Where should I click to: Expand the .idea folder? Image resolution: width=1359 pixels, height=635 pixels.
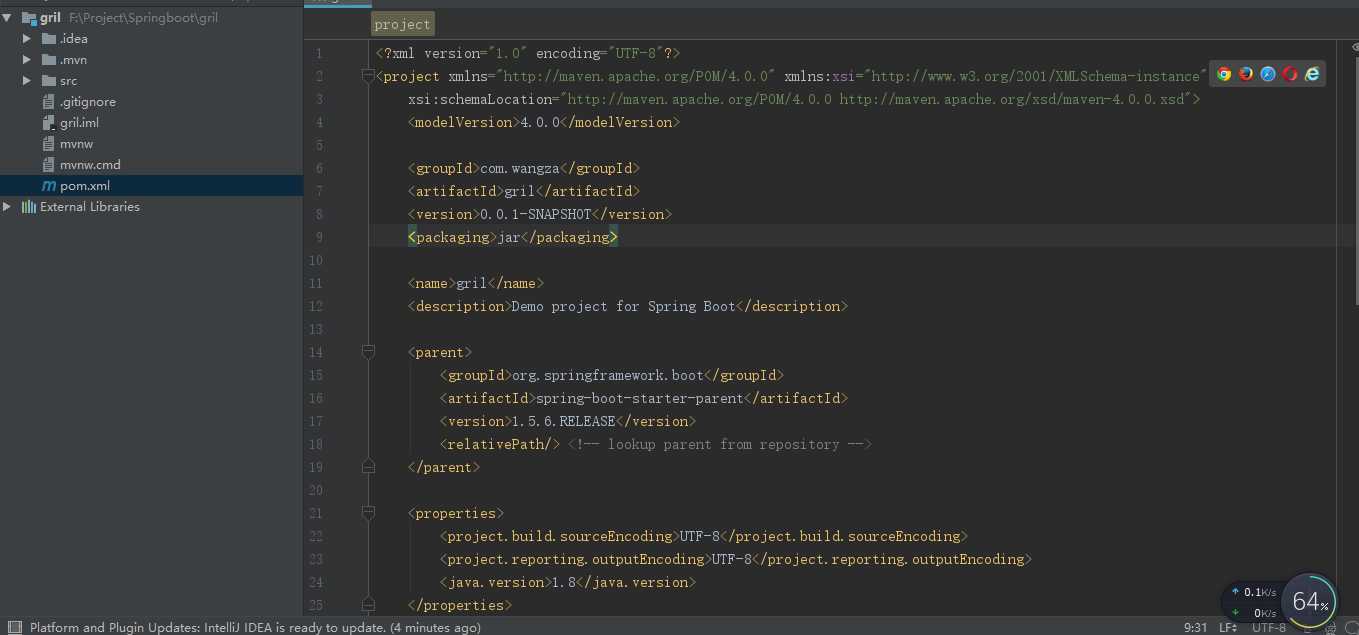coord(28,39)
